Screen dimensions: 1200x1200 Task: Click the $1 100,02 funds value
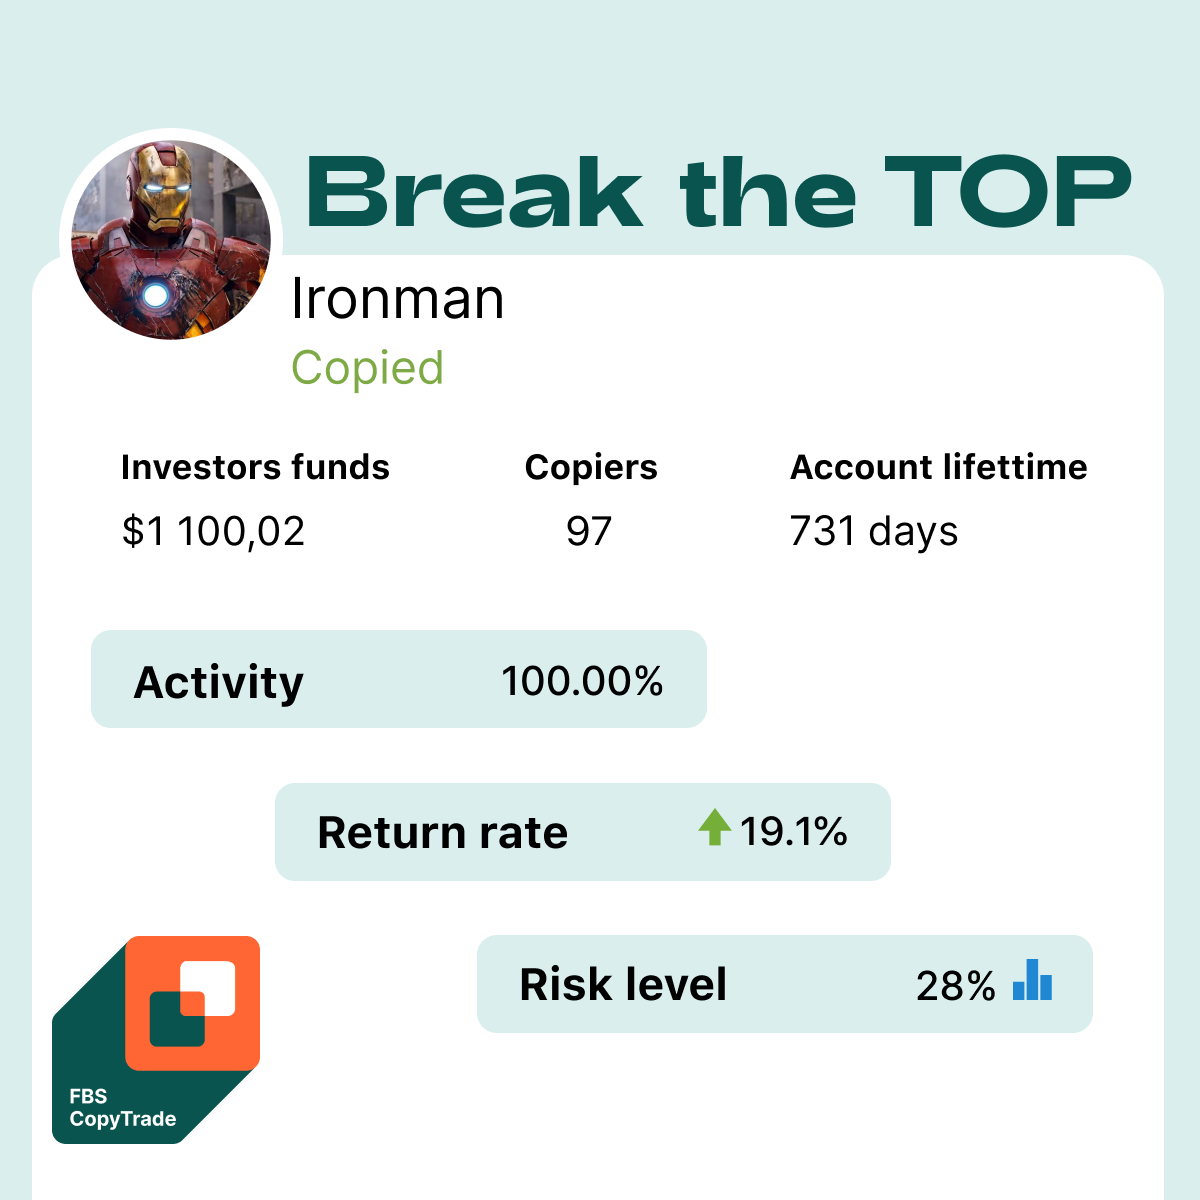tap(213, 531)
